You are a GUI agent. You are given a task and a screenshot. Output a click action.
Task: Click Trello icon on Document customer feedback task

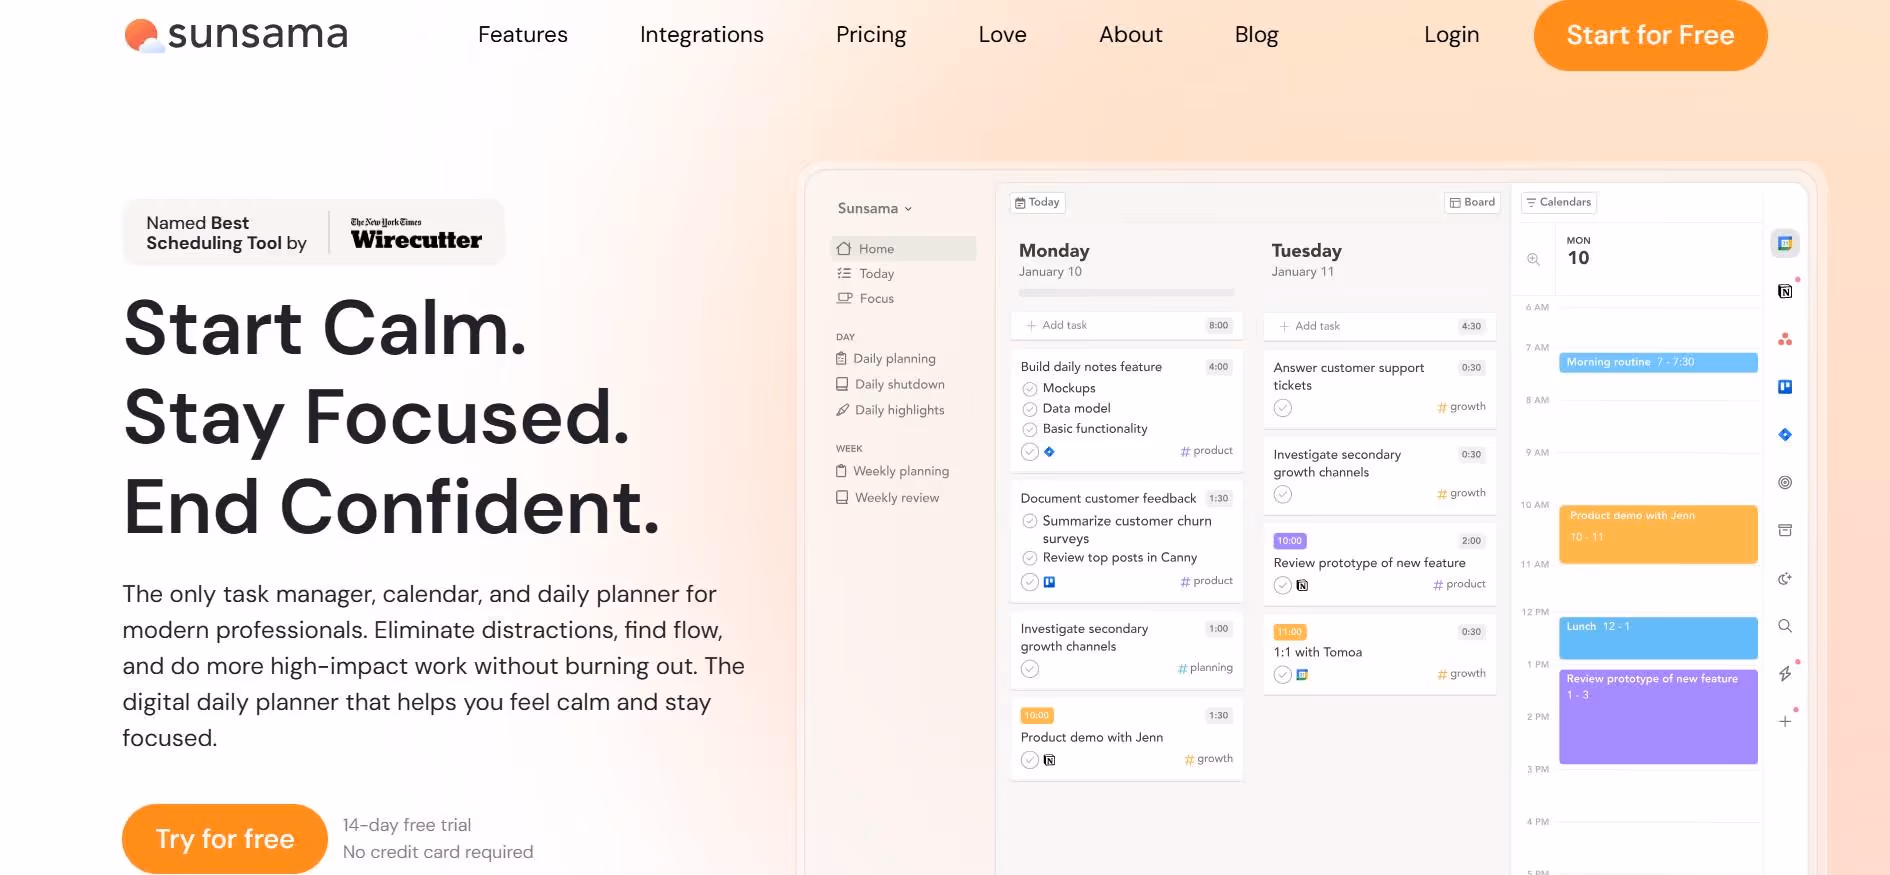1049,582
